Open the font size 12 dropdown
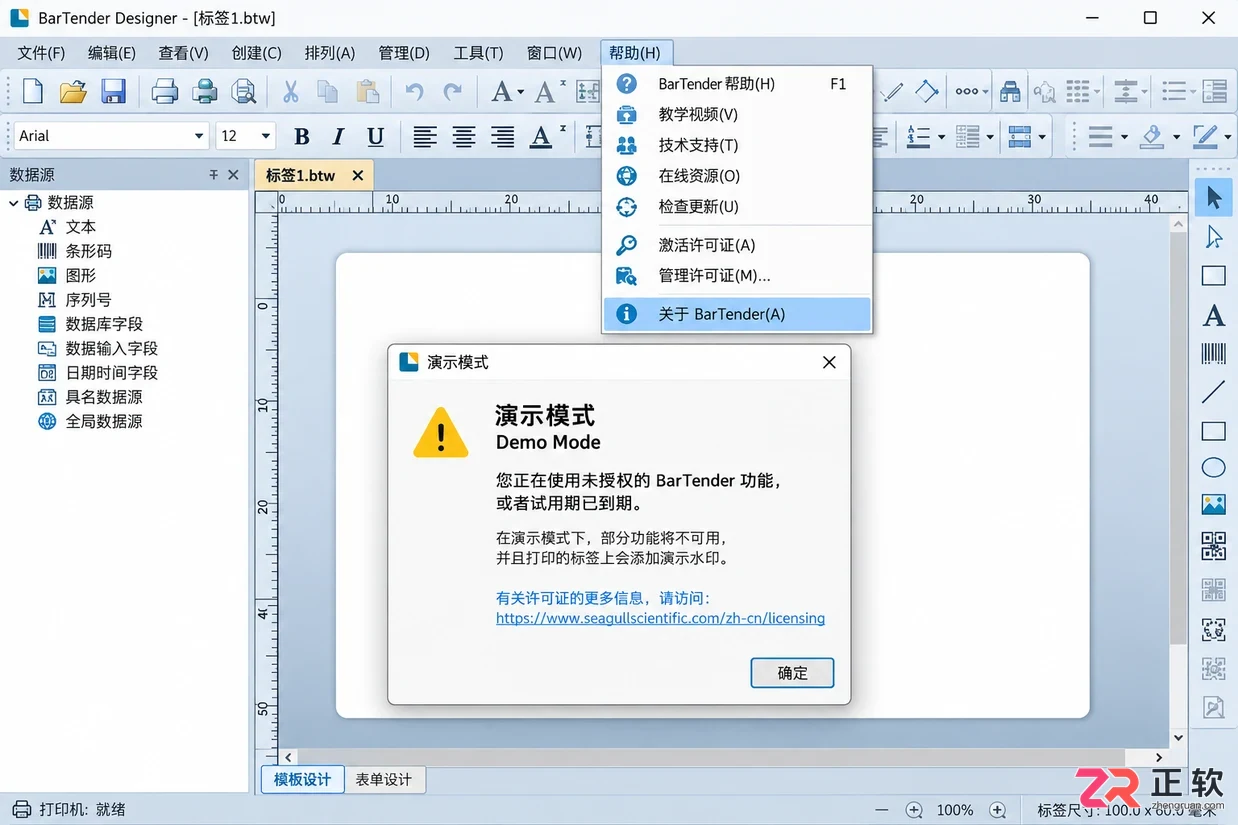The image size is (1238, 825). point(266,136)
